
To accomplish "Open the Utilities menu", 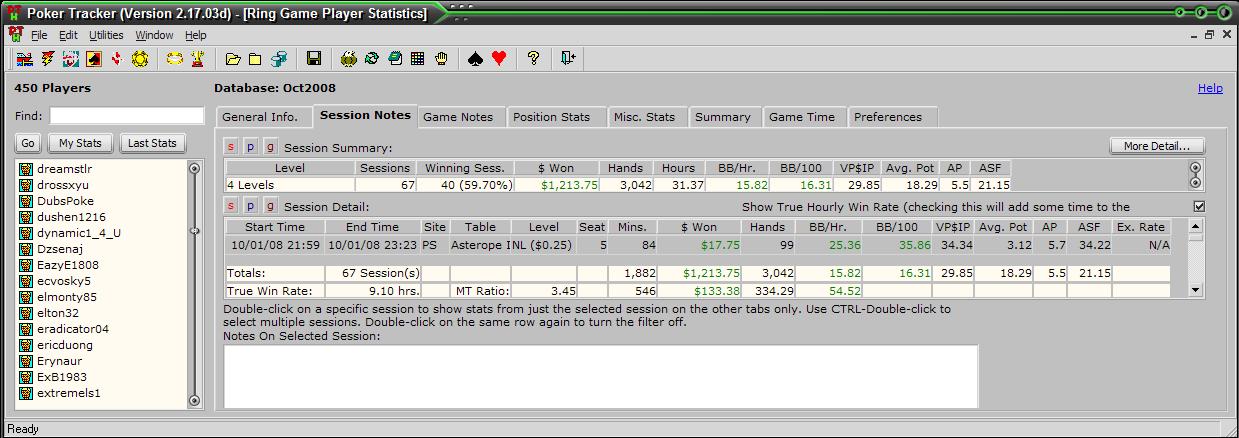I will point(106,35).
